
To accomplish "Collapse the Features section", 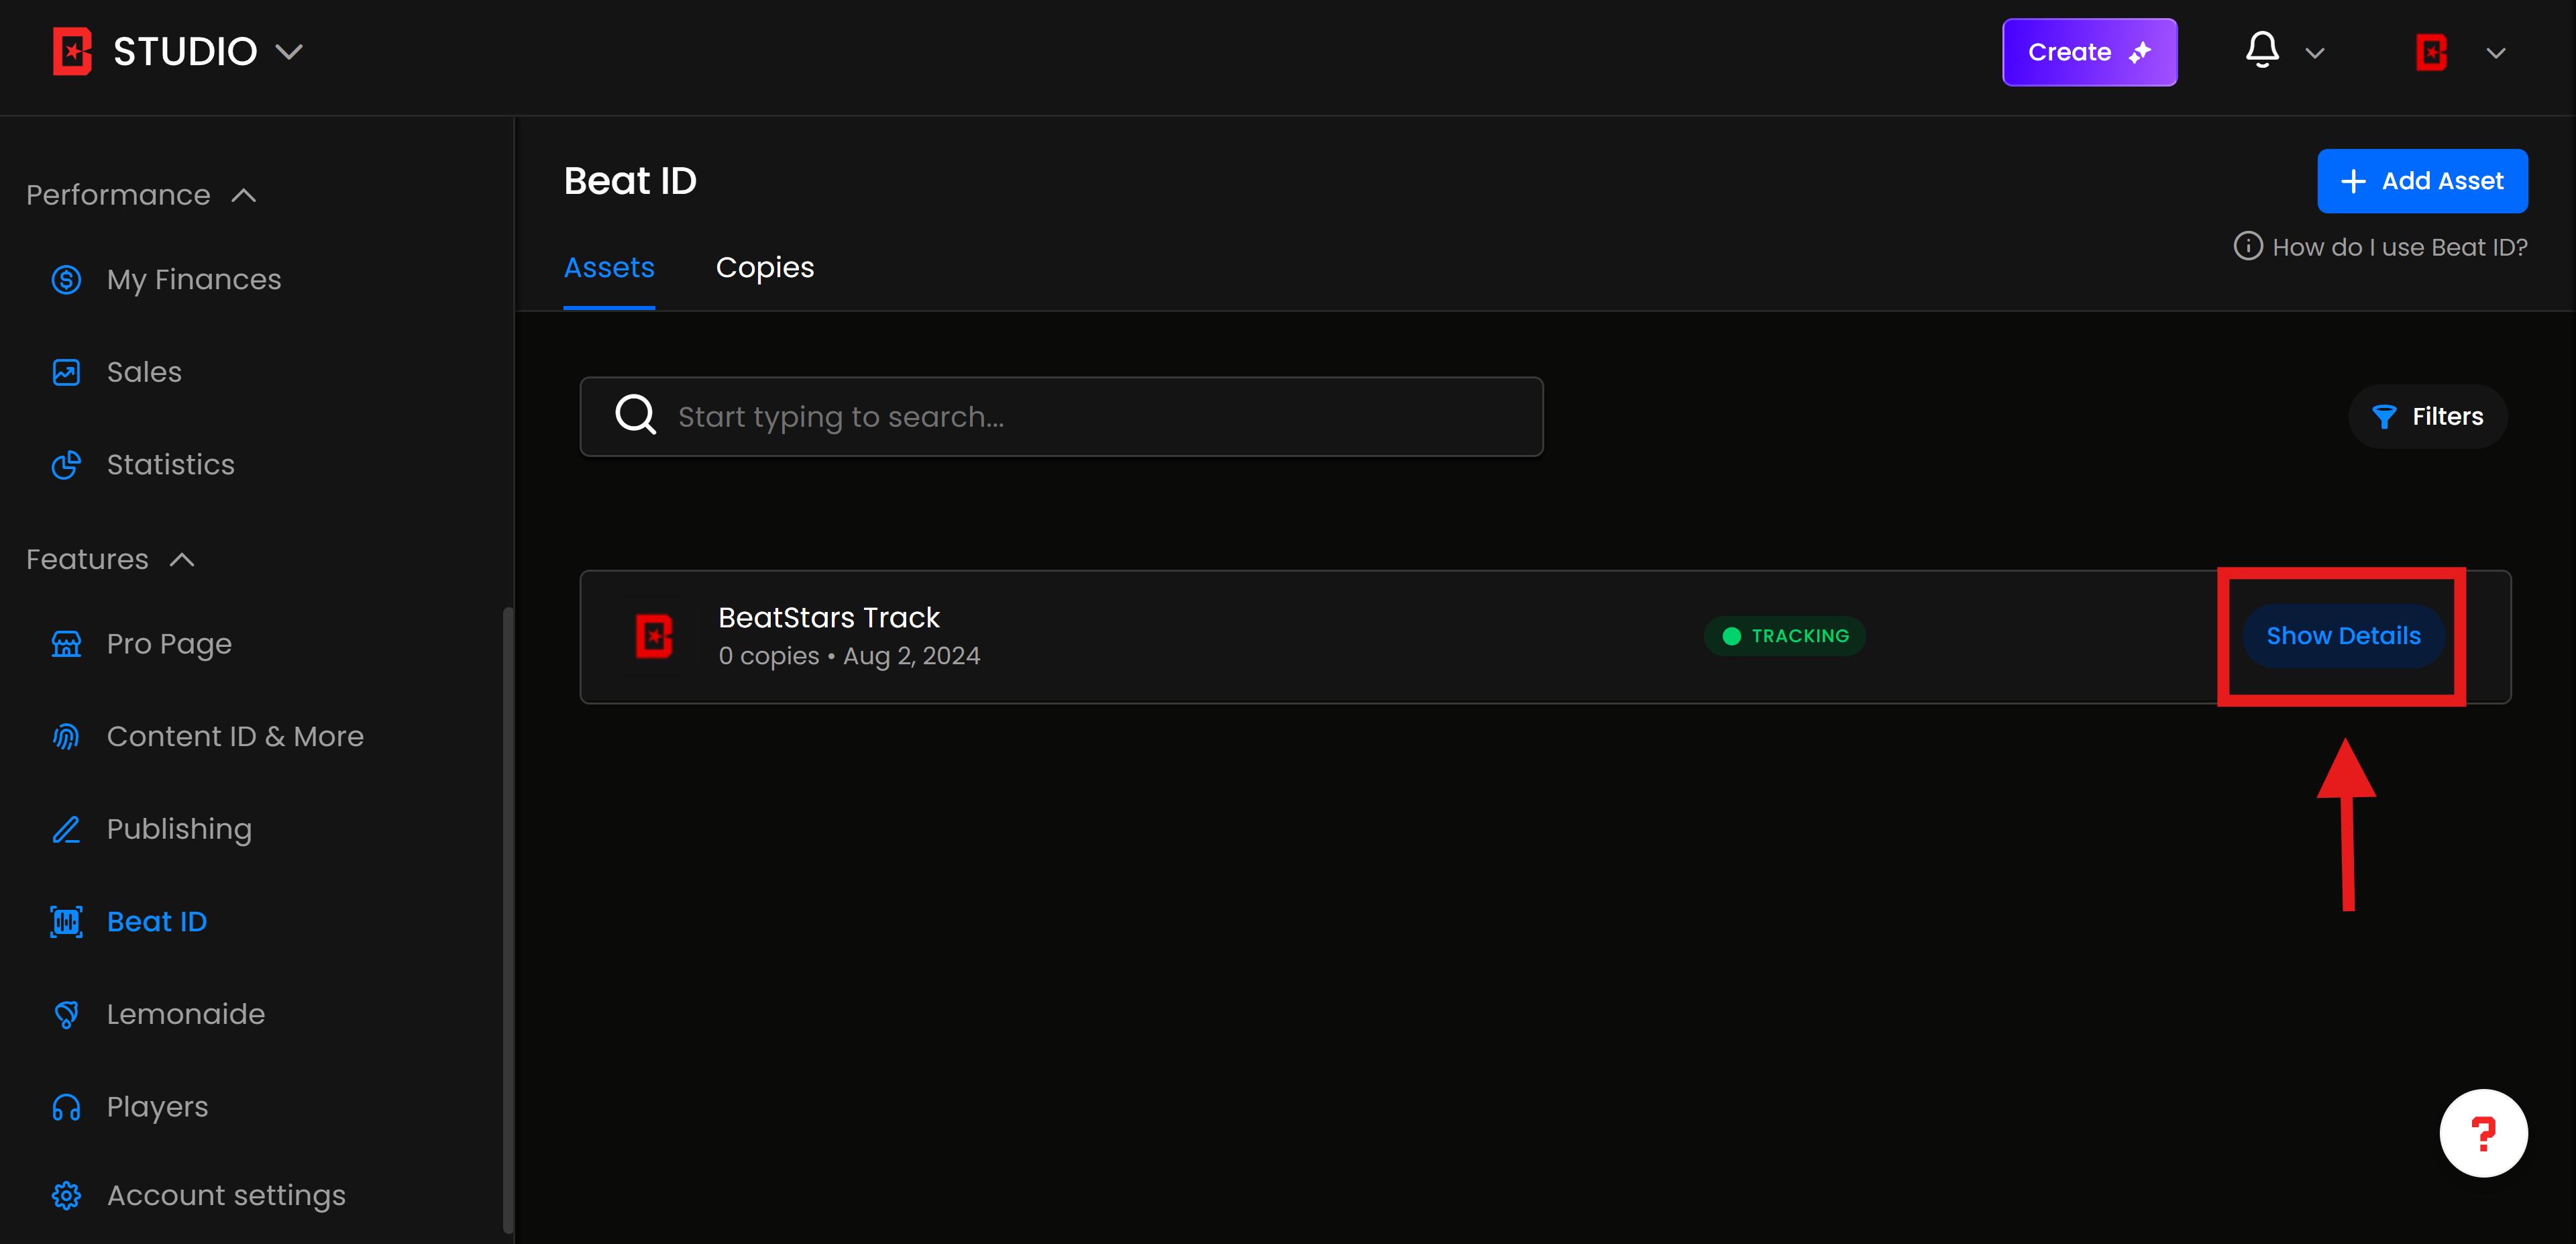I will point(182,559).
